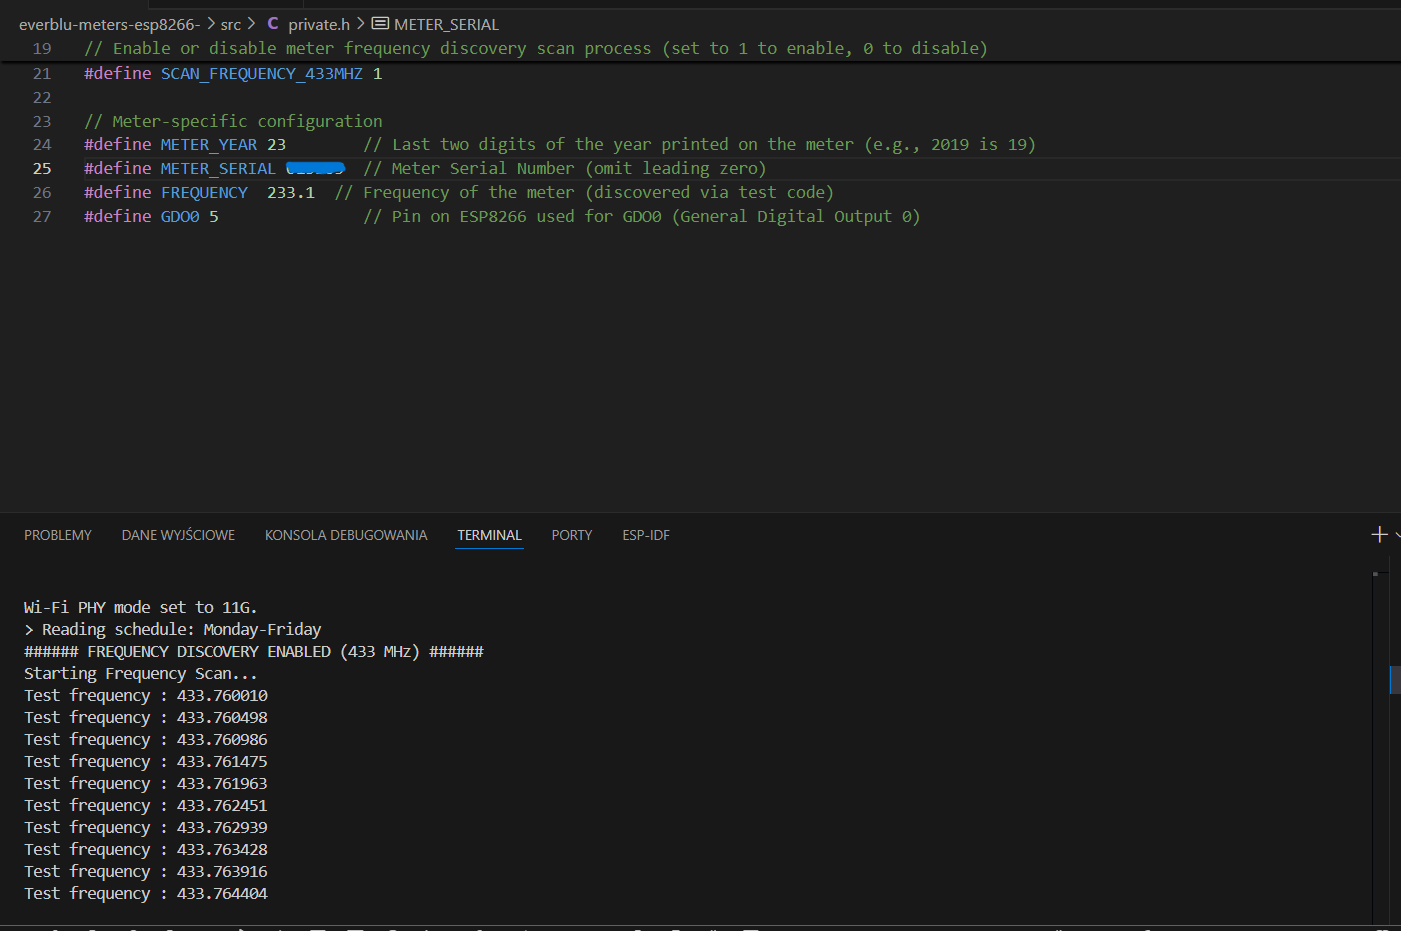Viewport: 1401px width, 931px height.
Task: Switch to the PORTY tab
Action: point(571,535)
